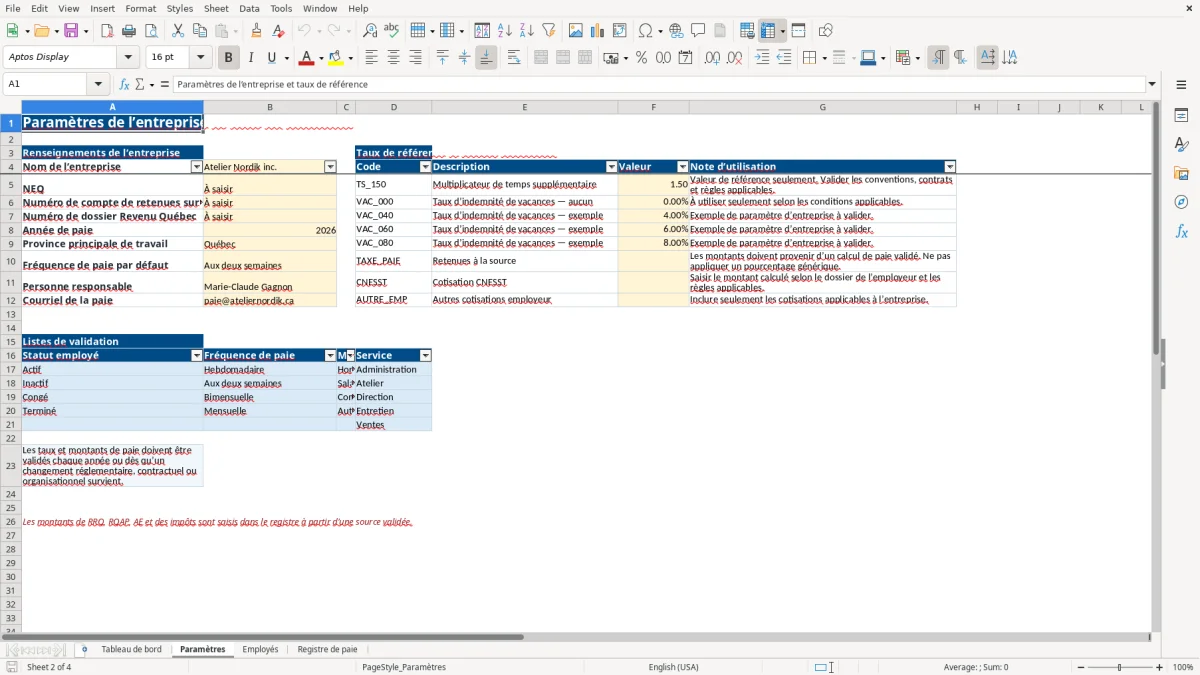Click the Save document icon
The width and height of the screenshot is (1200, 675).
pyautogui.click(x=71, y=31)
